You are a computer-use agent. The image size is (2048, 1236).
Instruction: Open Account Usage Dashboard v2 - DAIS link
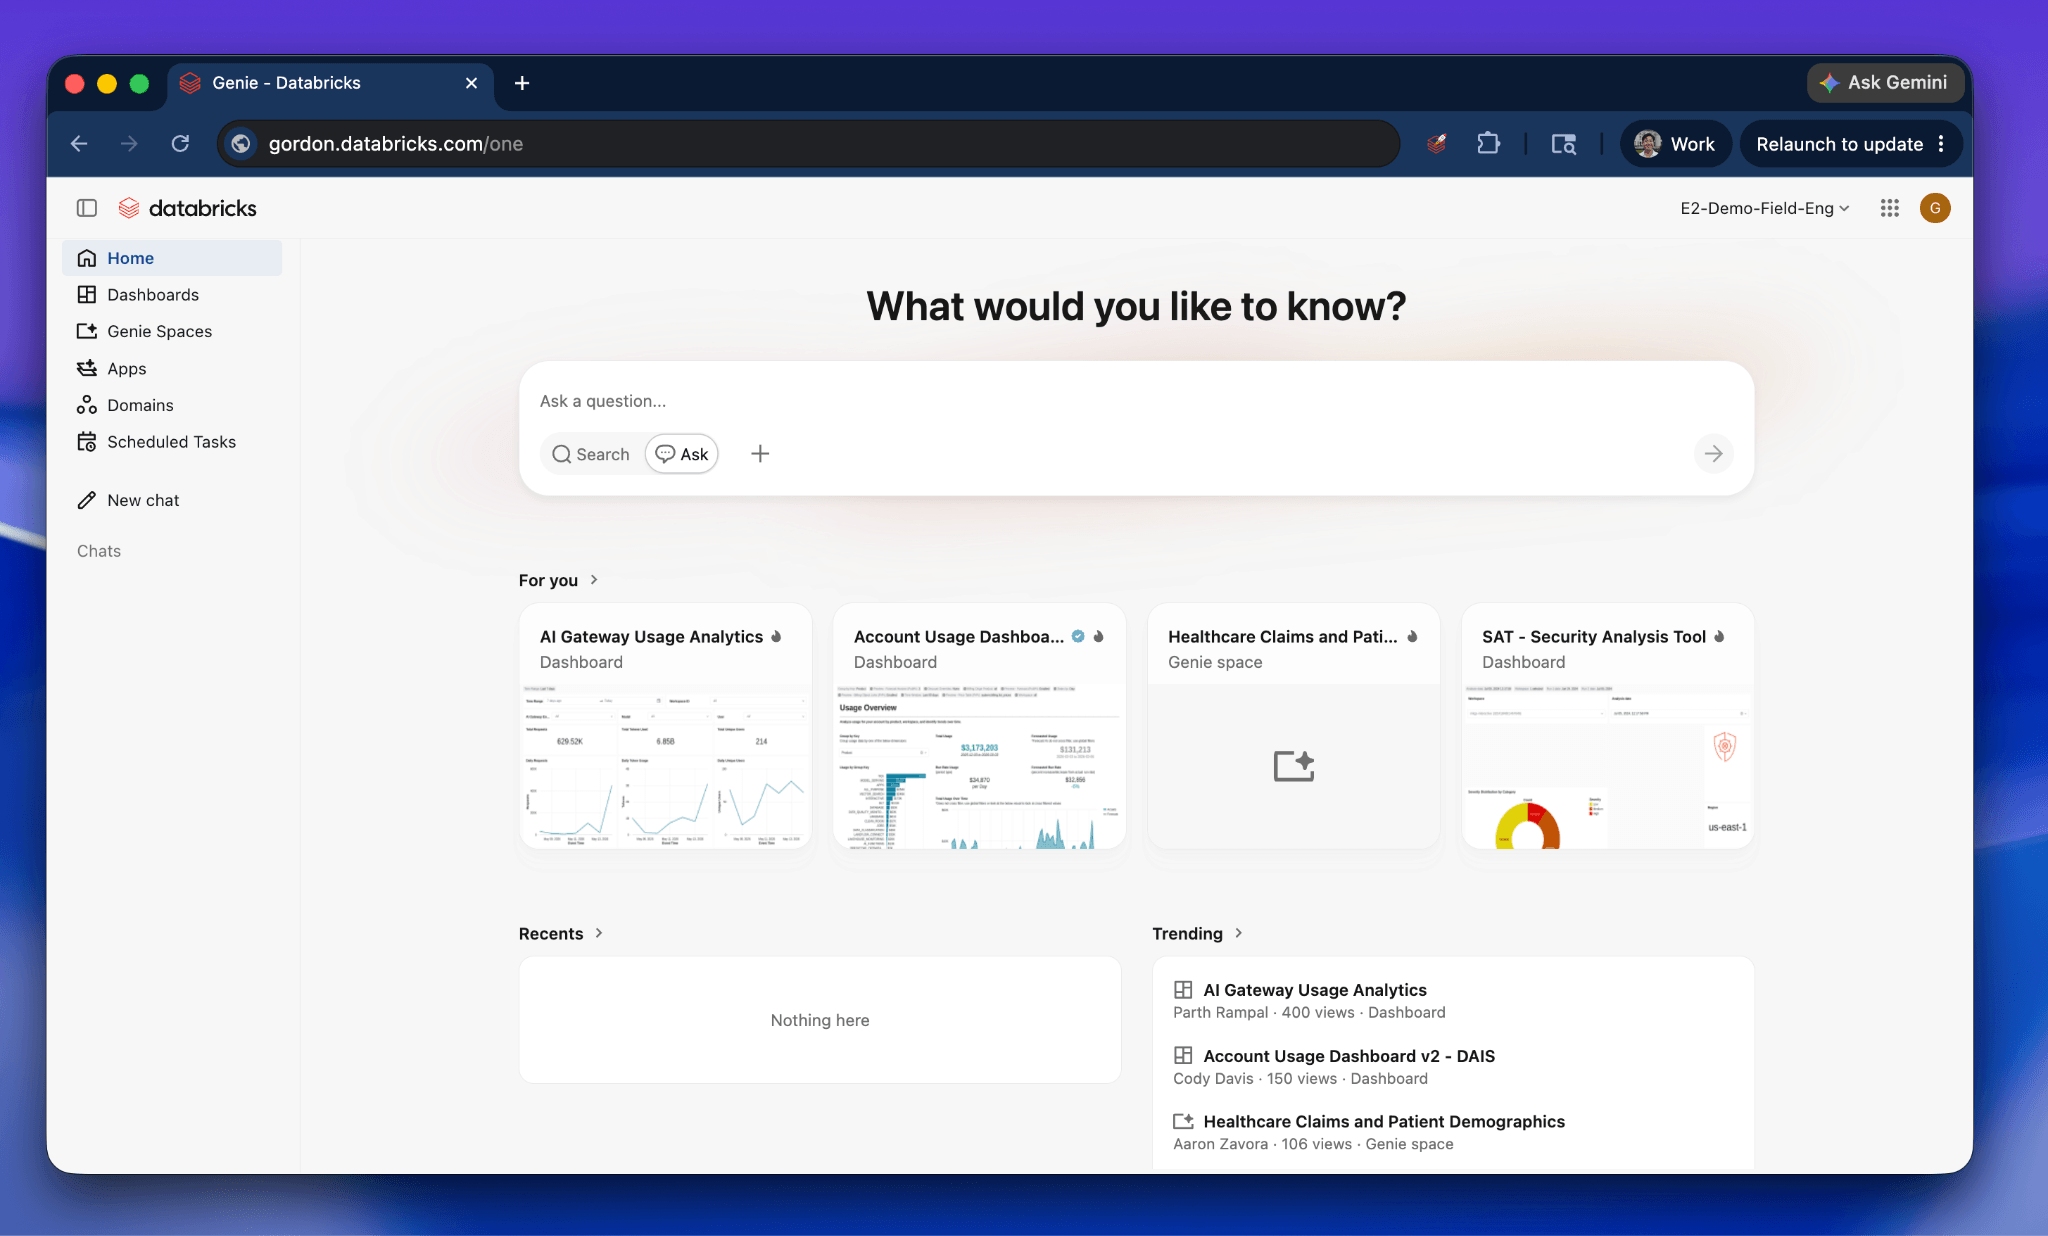pos(1349,1056)
